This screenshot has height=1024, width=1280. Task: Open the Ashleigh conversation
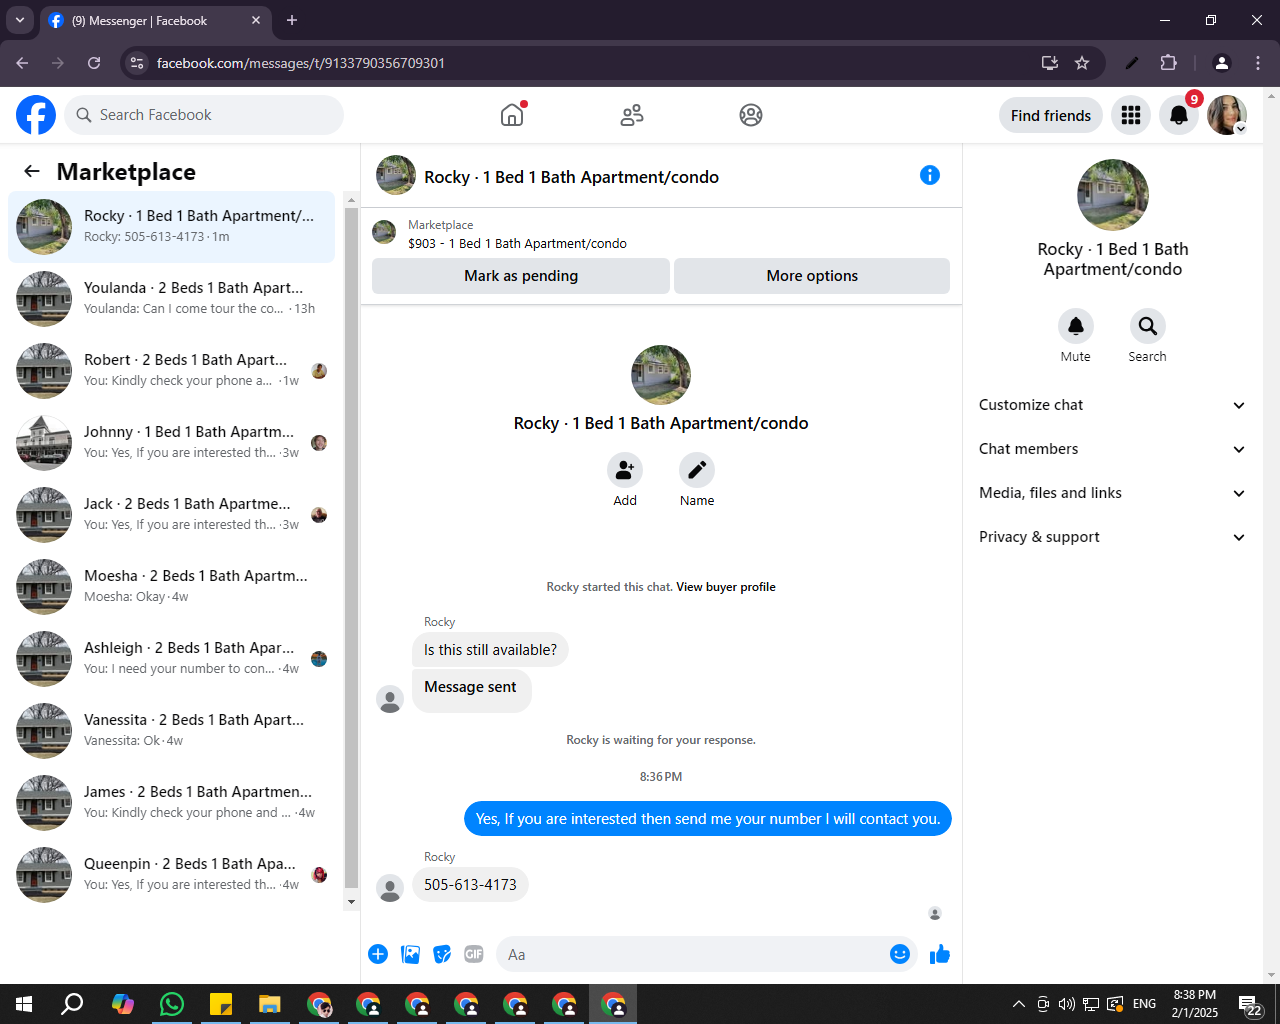(172, 659)
